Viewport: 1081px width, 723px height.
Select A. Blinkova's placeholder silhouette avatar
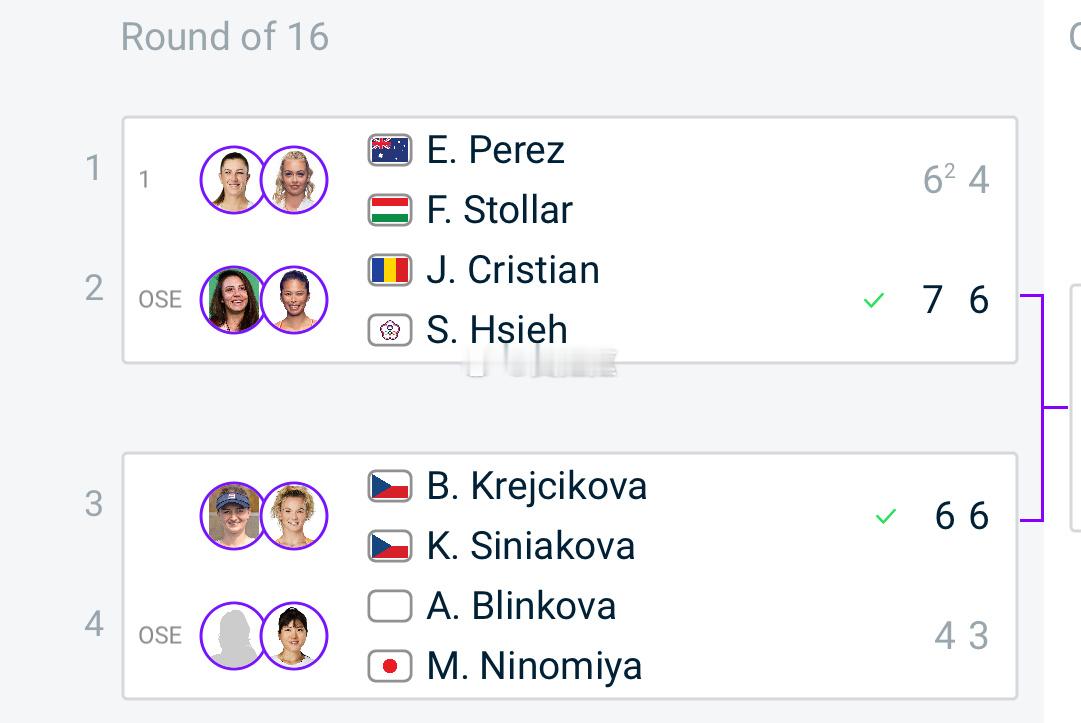(x=233, y=635)
